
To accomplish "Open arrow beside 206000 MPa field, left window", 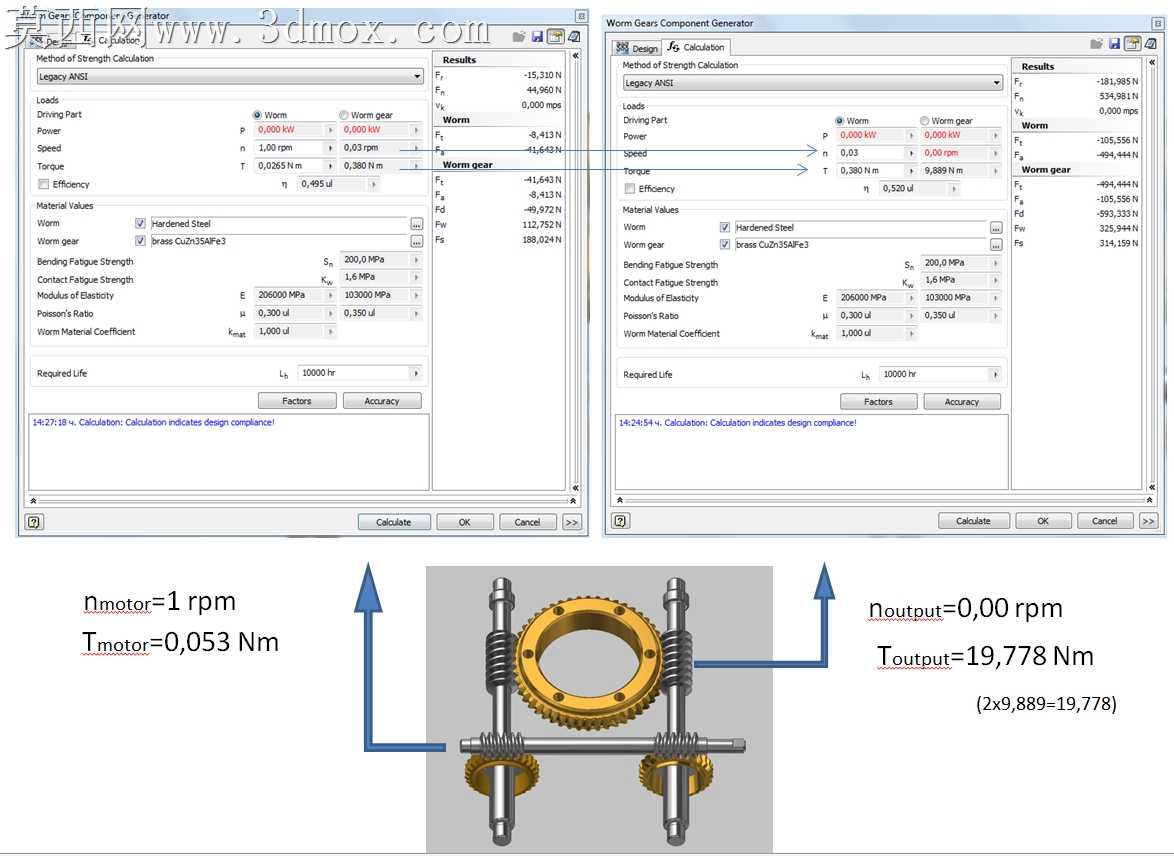I will pyautogui.click(x=330, y=296).
